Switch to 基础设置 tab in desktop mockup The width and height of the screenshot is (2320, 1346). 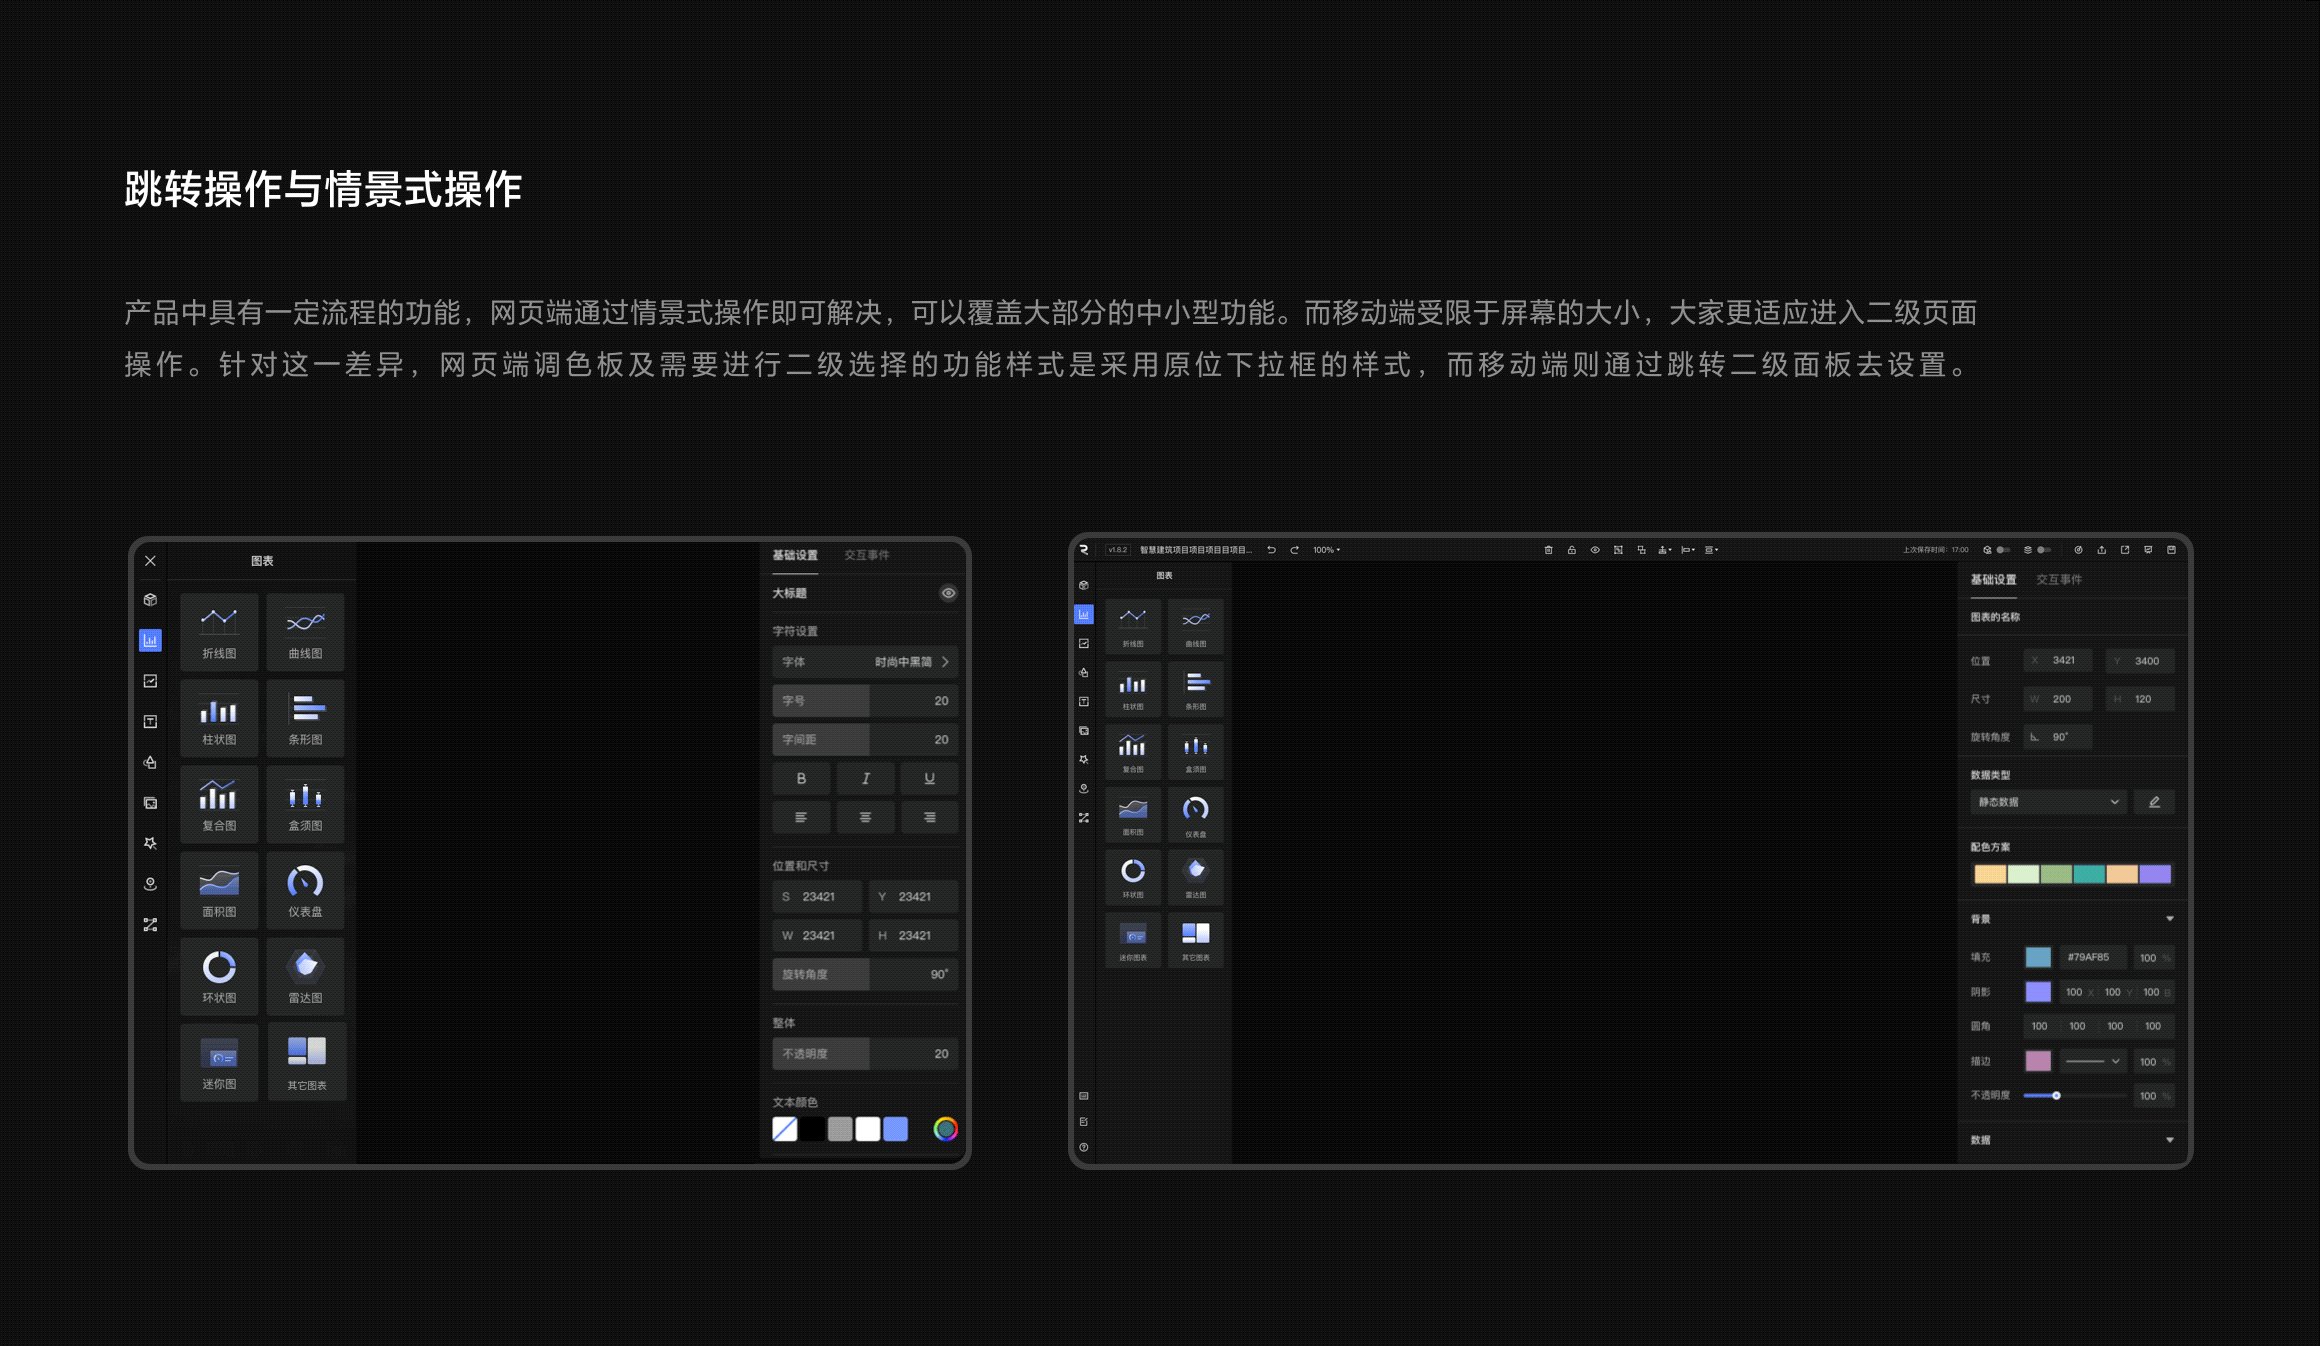tap(1993, 580)
